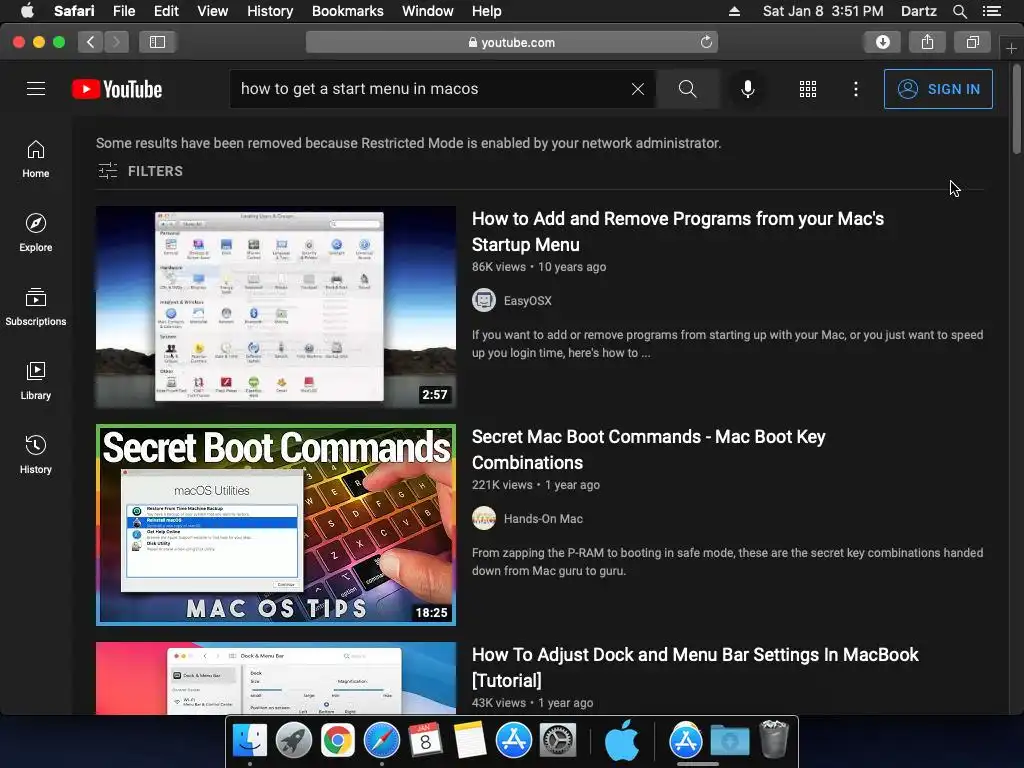Open the File menu

pos(124,11)
